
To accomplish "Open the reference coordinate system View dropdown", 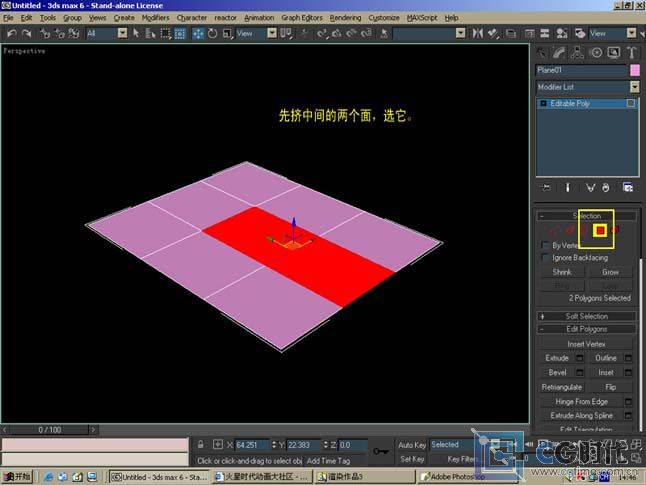I will point(272,33).
